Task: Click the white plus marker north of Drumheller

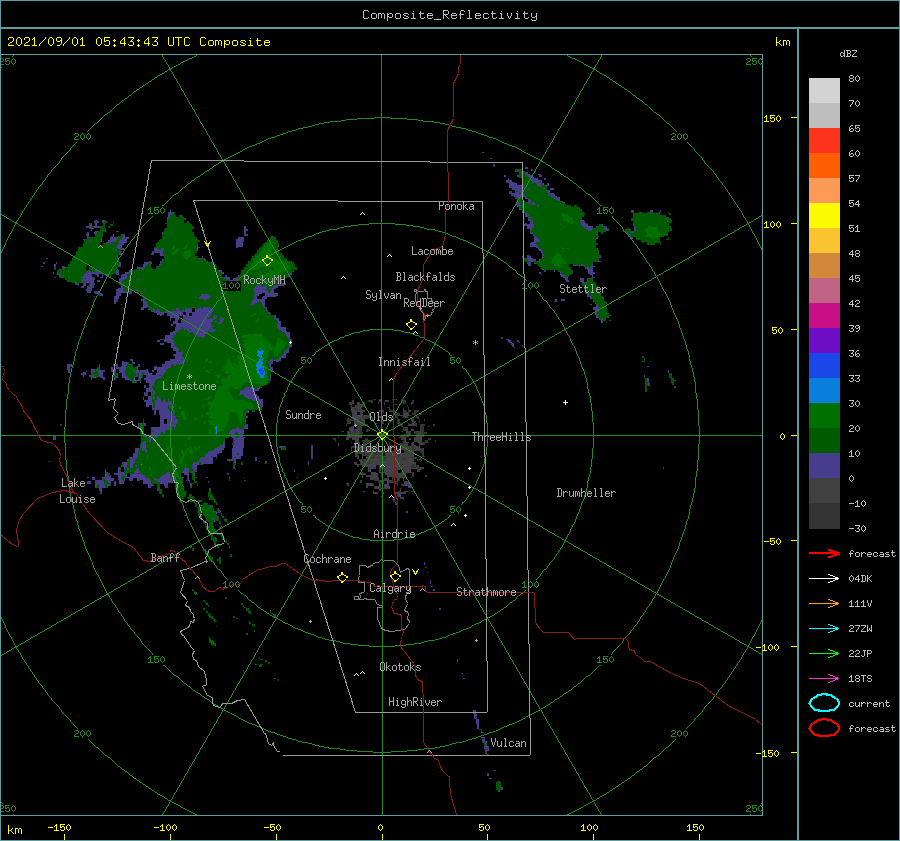Action: click(565, 402)
